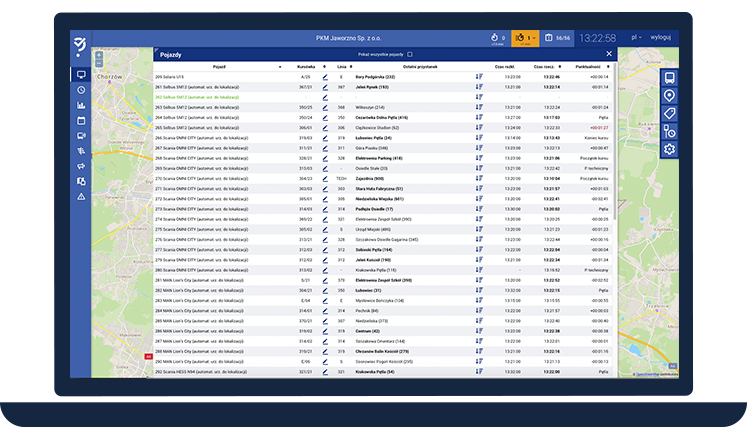The image size is (747, 427).
Task: Click the 'wyloguj' logout link
Action: coord(661,37)
